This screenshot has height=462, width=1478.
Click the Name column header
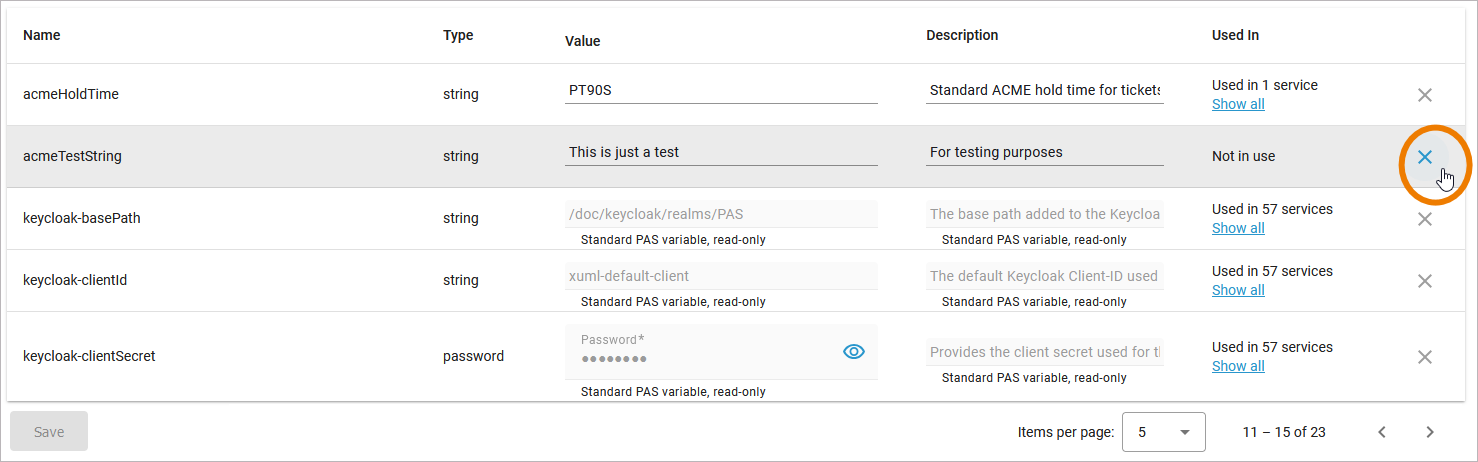click(42, 35)
